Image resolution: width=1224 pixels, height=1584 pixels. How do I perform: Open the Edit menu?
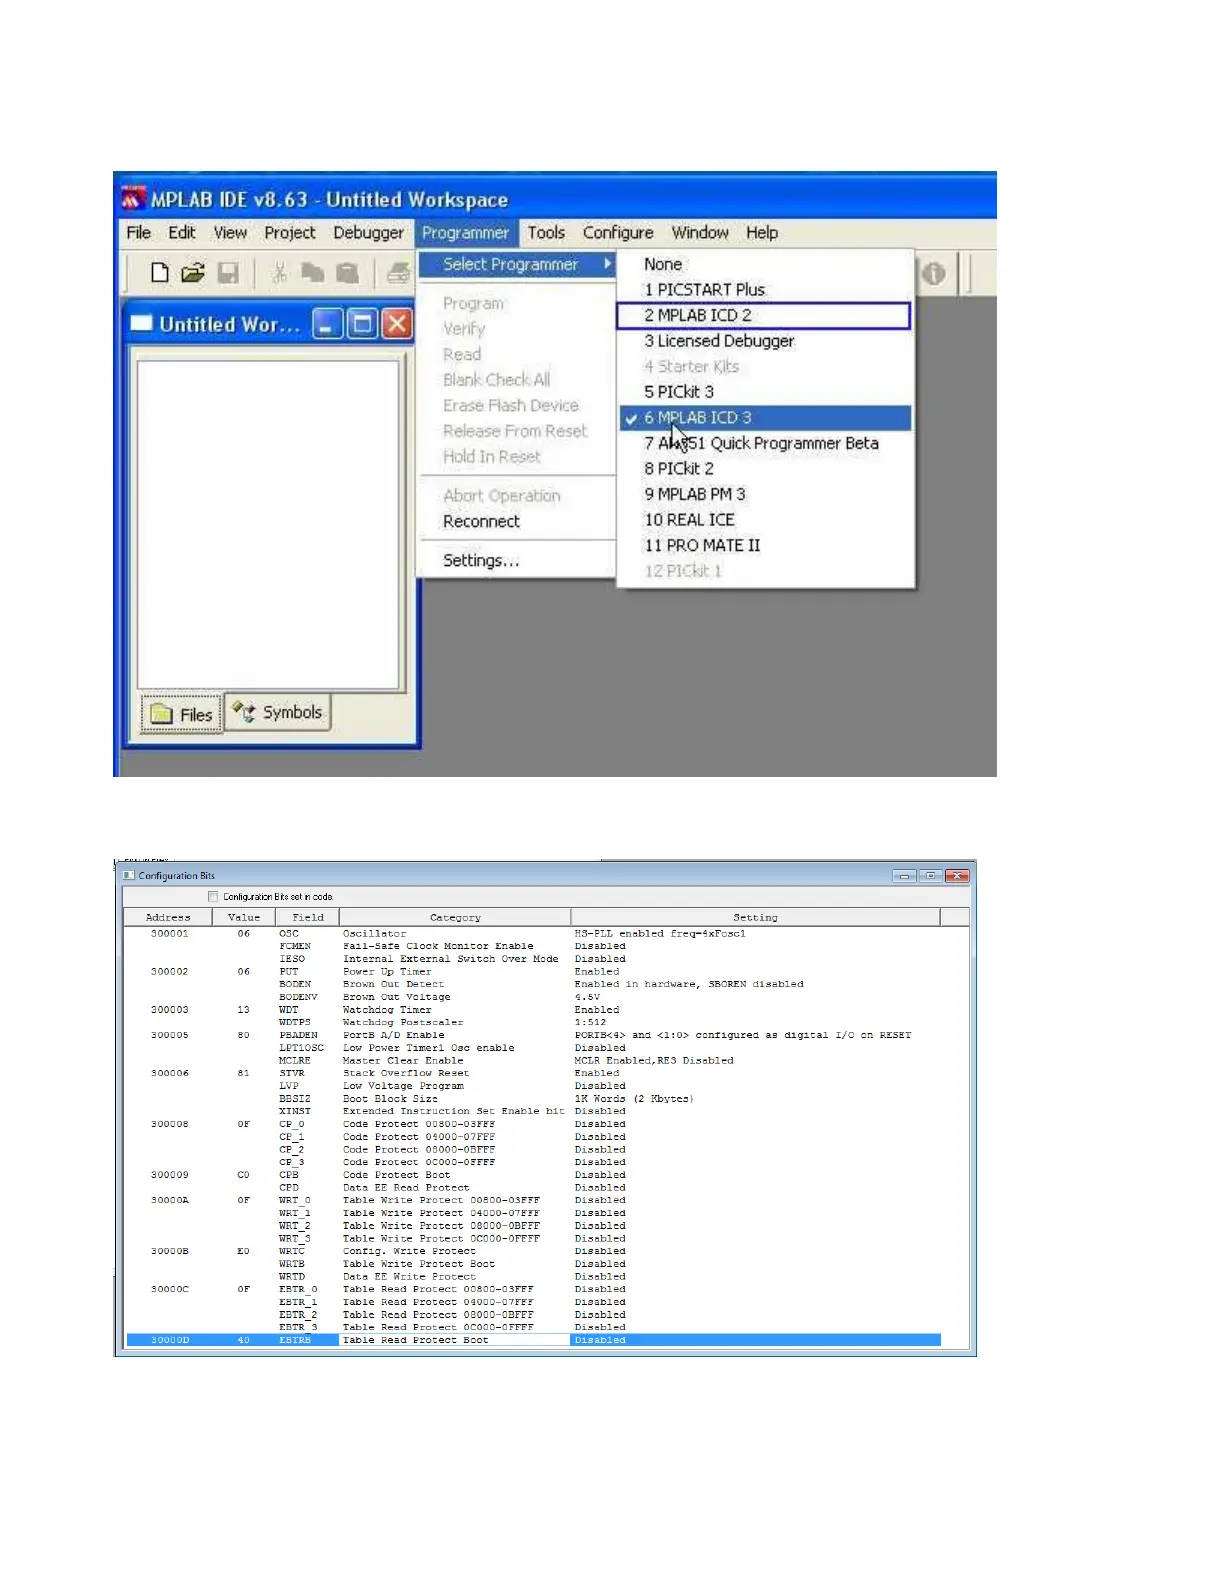pos(182,232)
